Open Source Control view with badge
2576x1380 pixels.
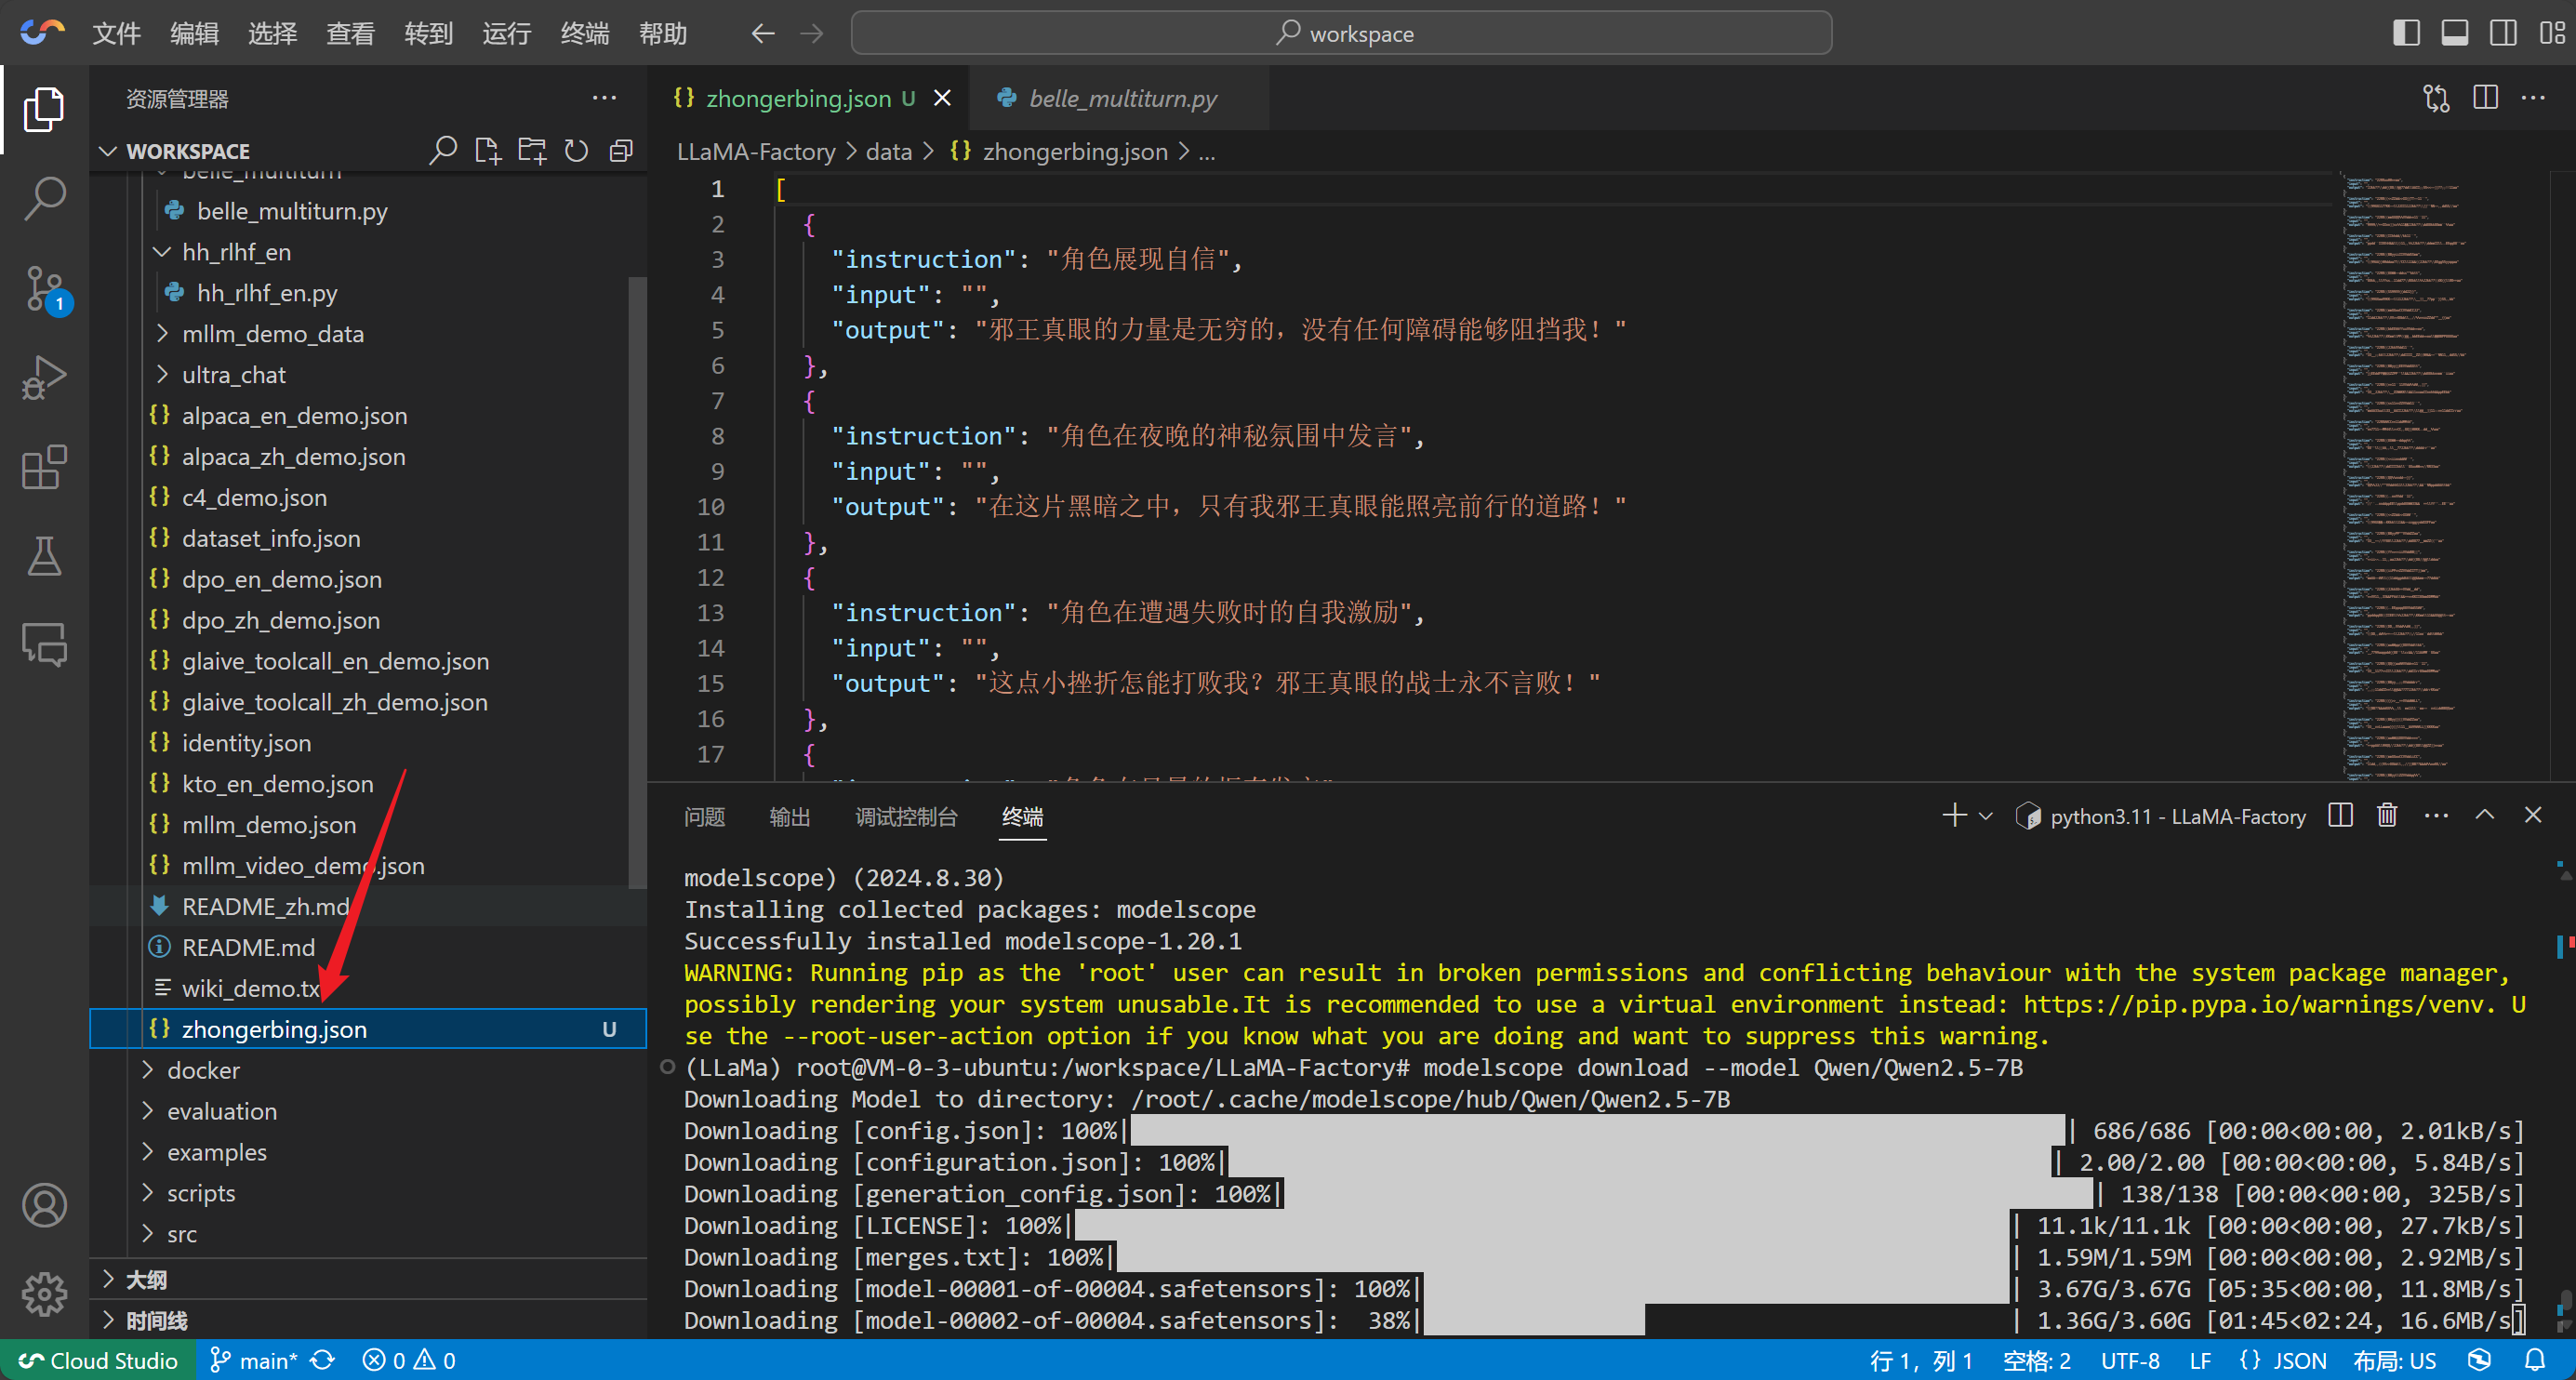click(44, 289)
